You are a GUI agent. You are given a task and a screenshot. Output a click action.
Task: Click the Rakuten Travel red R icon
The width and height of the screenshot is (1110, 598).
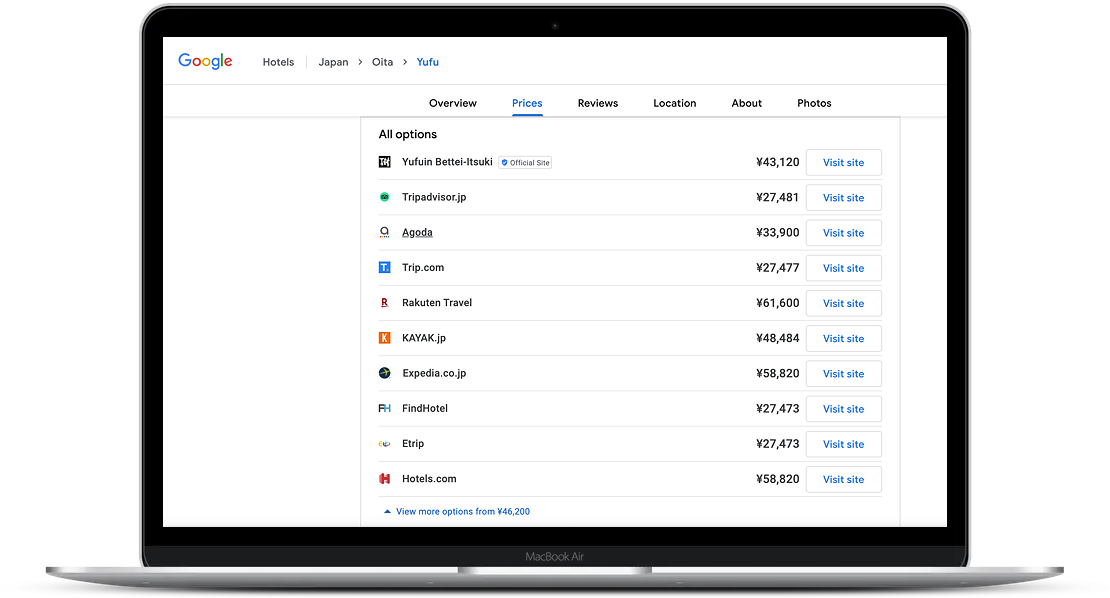[384, 303]
